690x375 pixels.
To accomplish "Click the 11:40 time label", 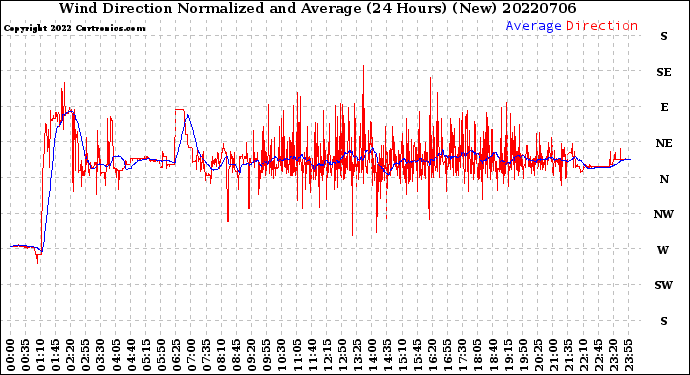I will pos(312,355).
